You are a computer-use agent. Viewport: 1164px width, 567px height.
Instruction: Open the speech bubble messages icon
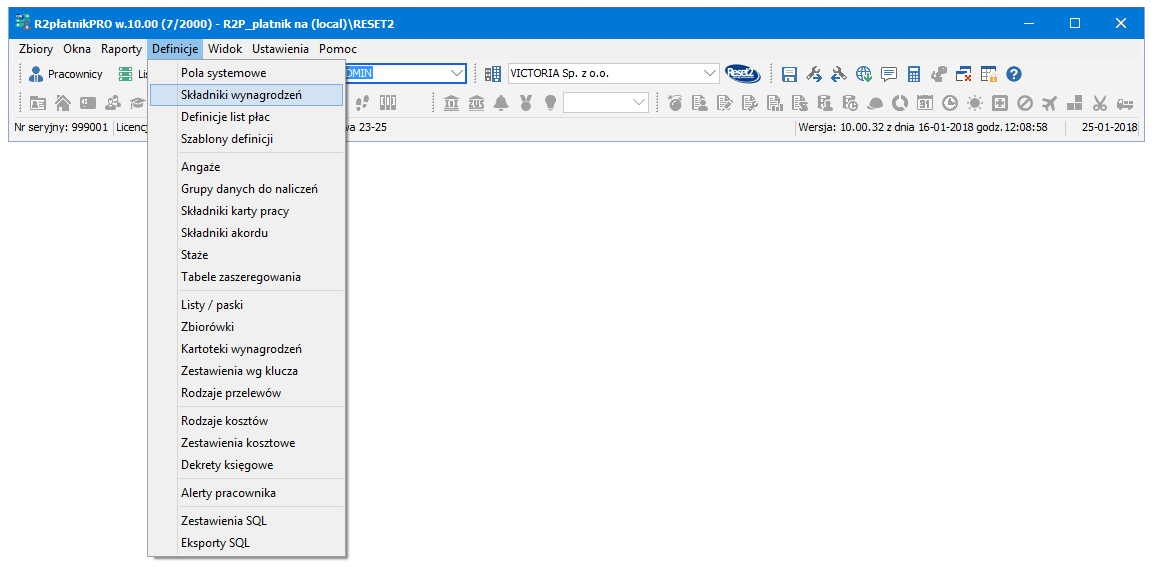(889, 74)
